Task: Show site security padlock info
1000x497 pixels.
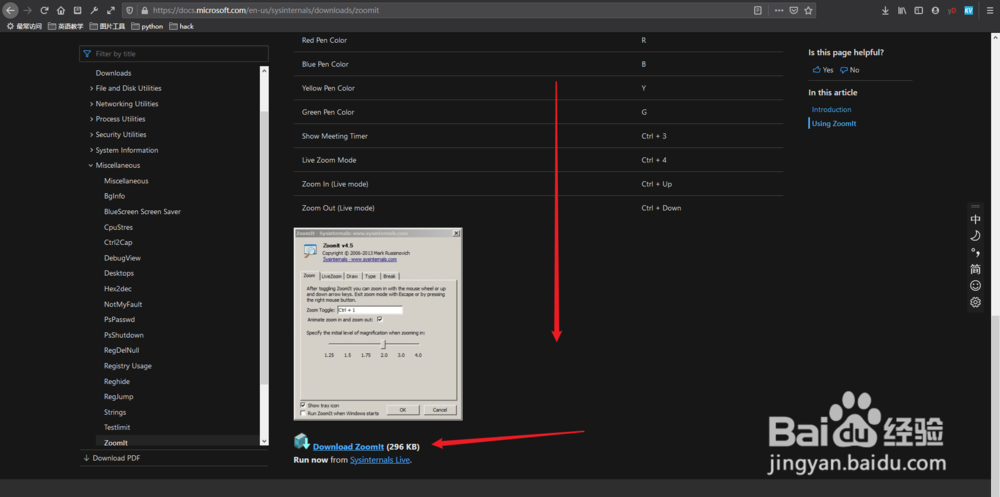Action: (x=143, y=10)
